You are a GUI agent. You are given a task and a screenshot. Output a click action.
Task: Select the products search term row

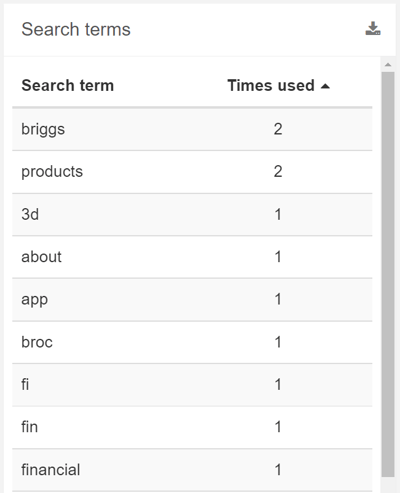tap(192, 172)
